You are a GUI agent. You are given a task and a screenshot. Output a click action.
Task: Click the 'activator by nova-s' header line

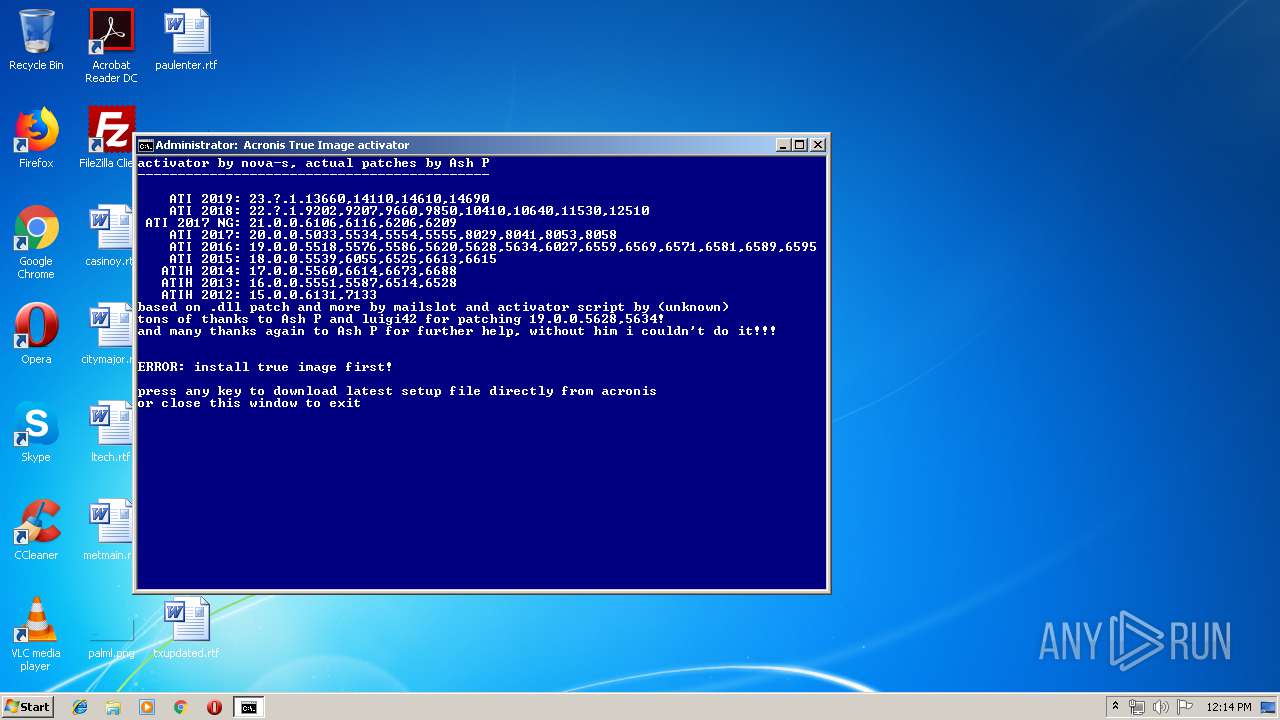click(x=313, y=163)
